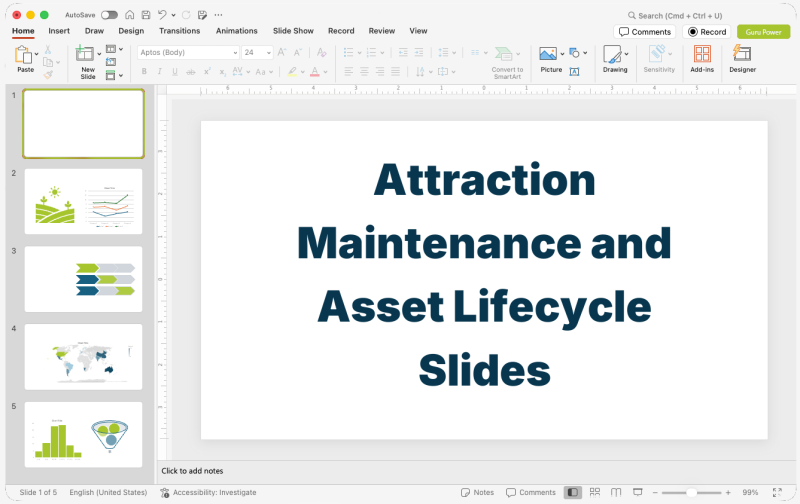Toggle Underline formatting
The image size is (800, 504).
(x=175, y=72)
